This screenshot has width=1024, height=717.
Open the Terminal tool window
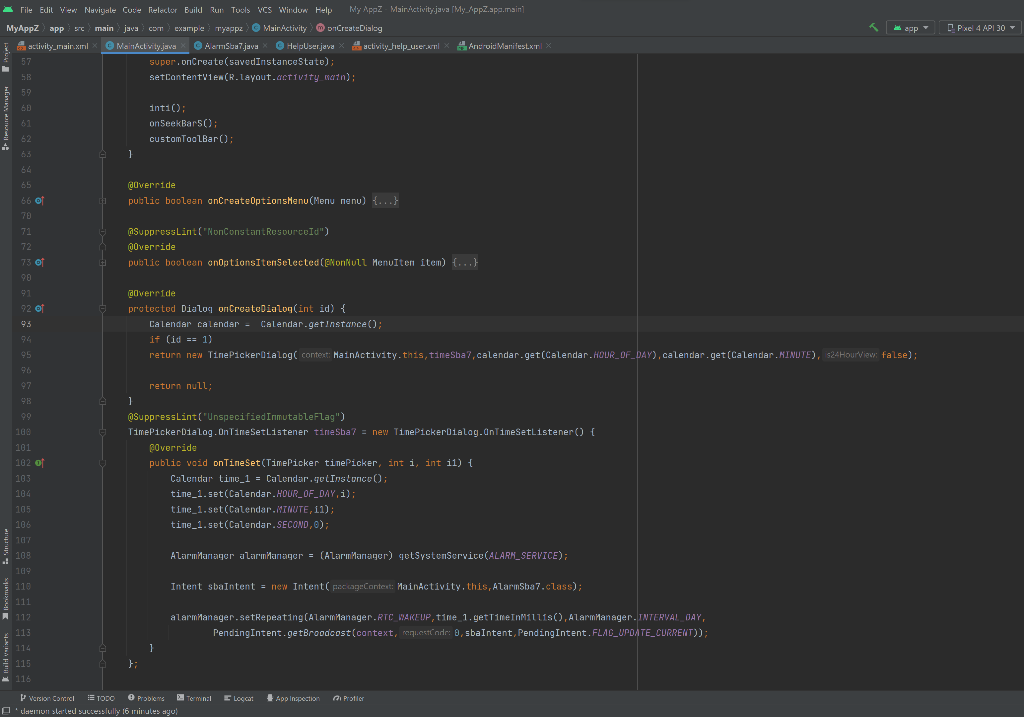tap(196, 698)
